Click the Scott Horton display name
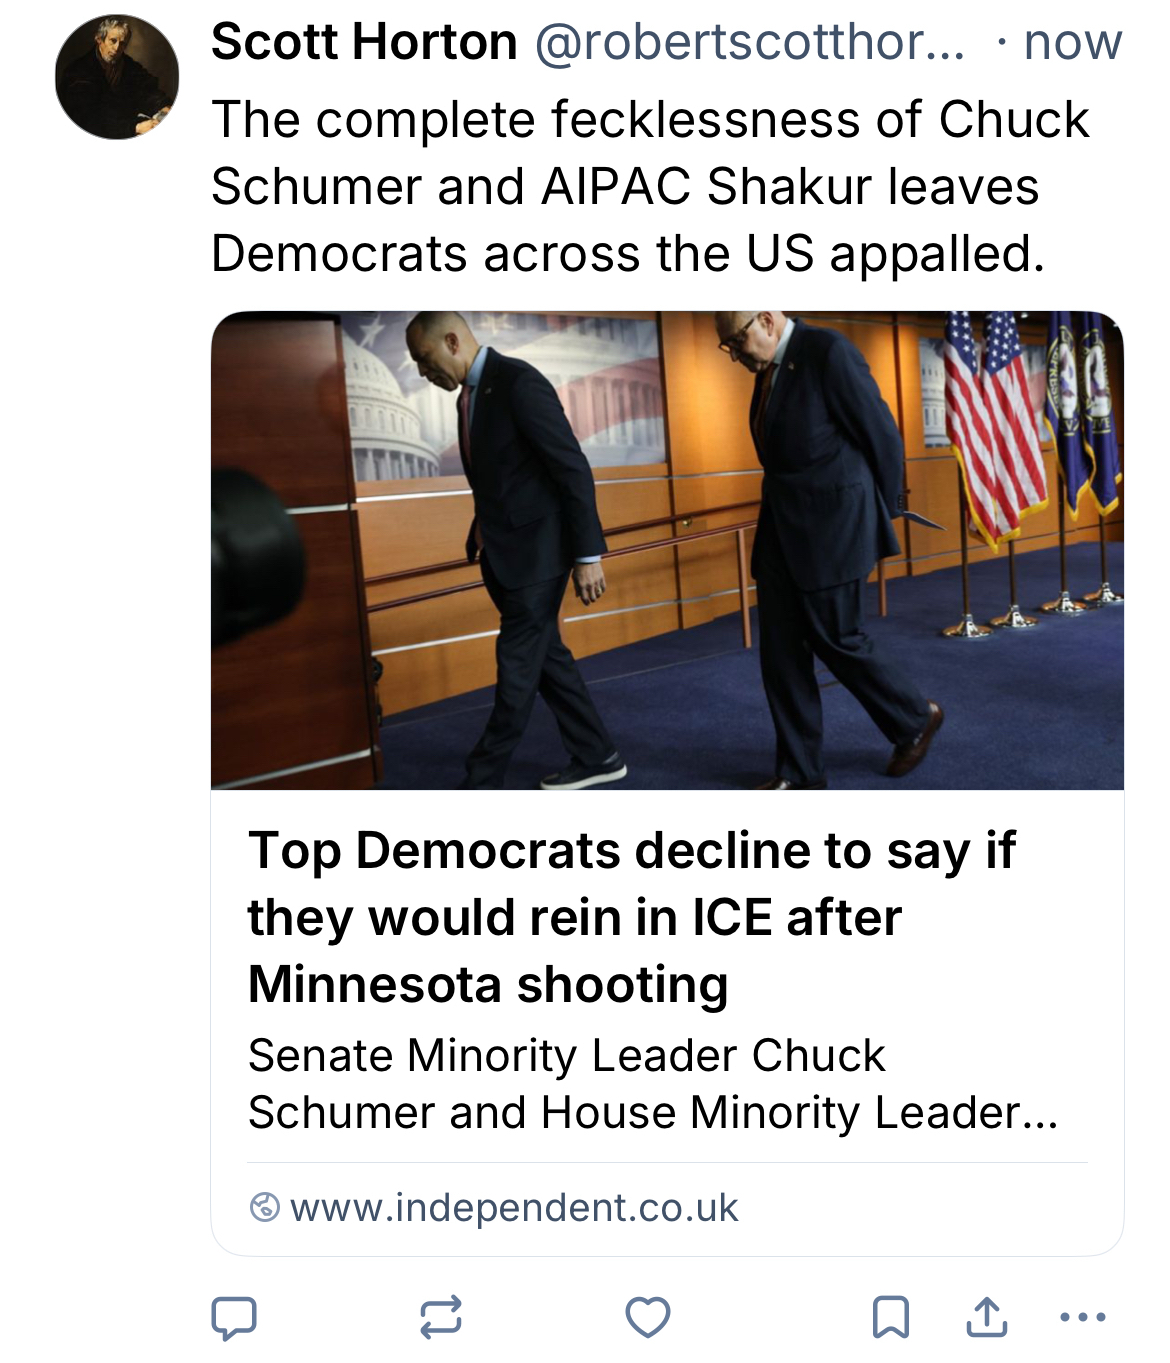Image resolution: width=1170 pixels, height=1363 pixels. coord(364,42)
